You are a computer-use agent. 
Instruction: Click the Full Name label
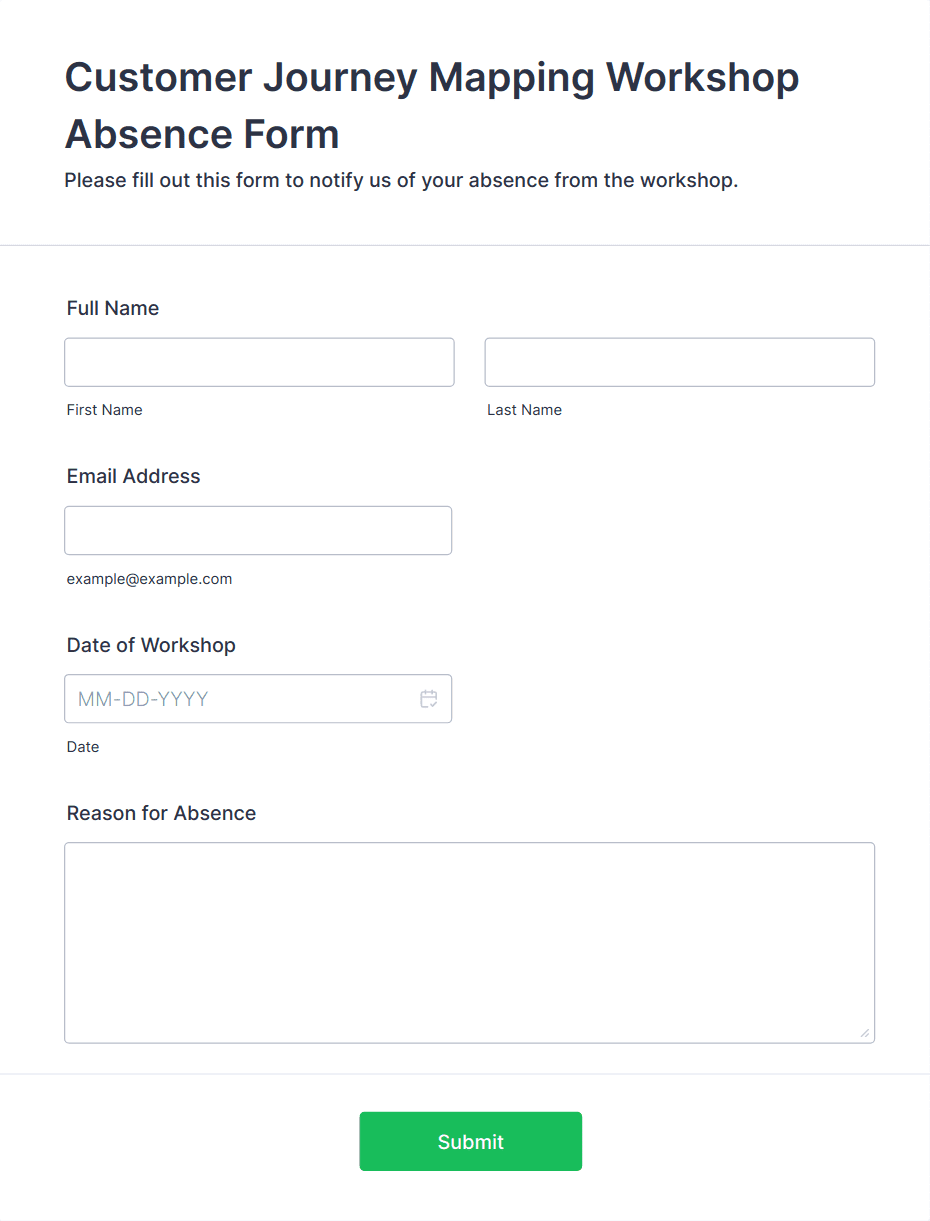click(113, 308)
